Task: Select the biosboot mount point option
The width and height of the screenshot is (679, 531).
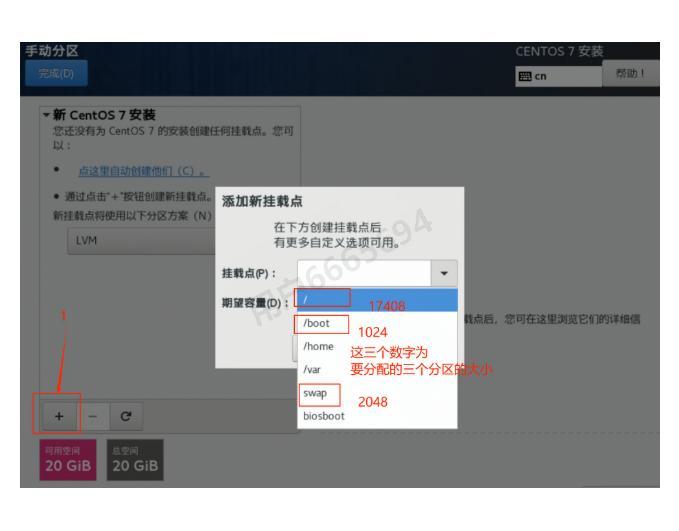Action: [x=377, y=416]
